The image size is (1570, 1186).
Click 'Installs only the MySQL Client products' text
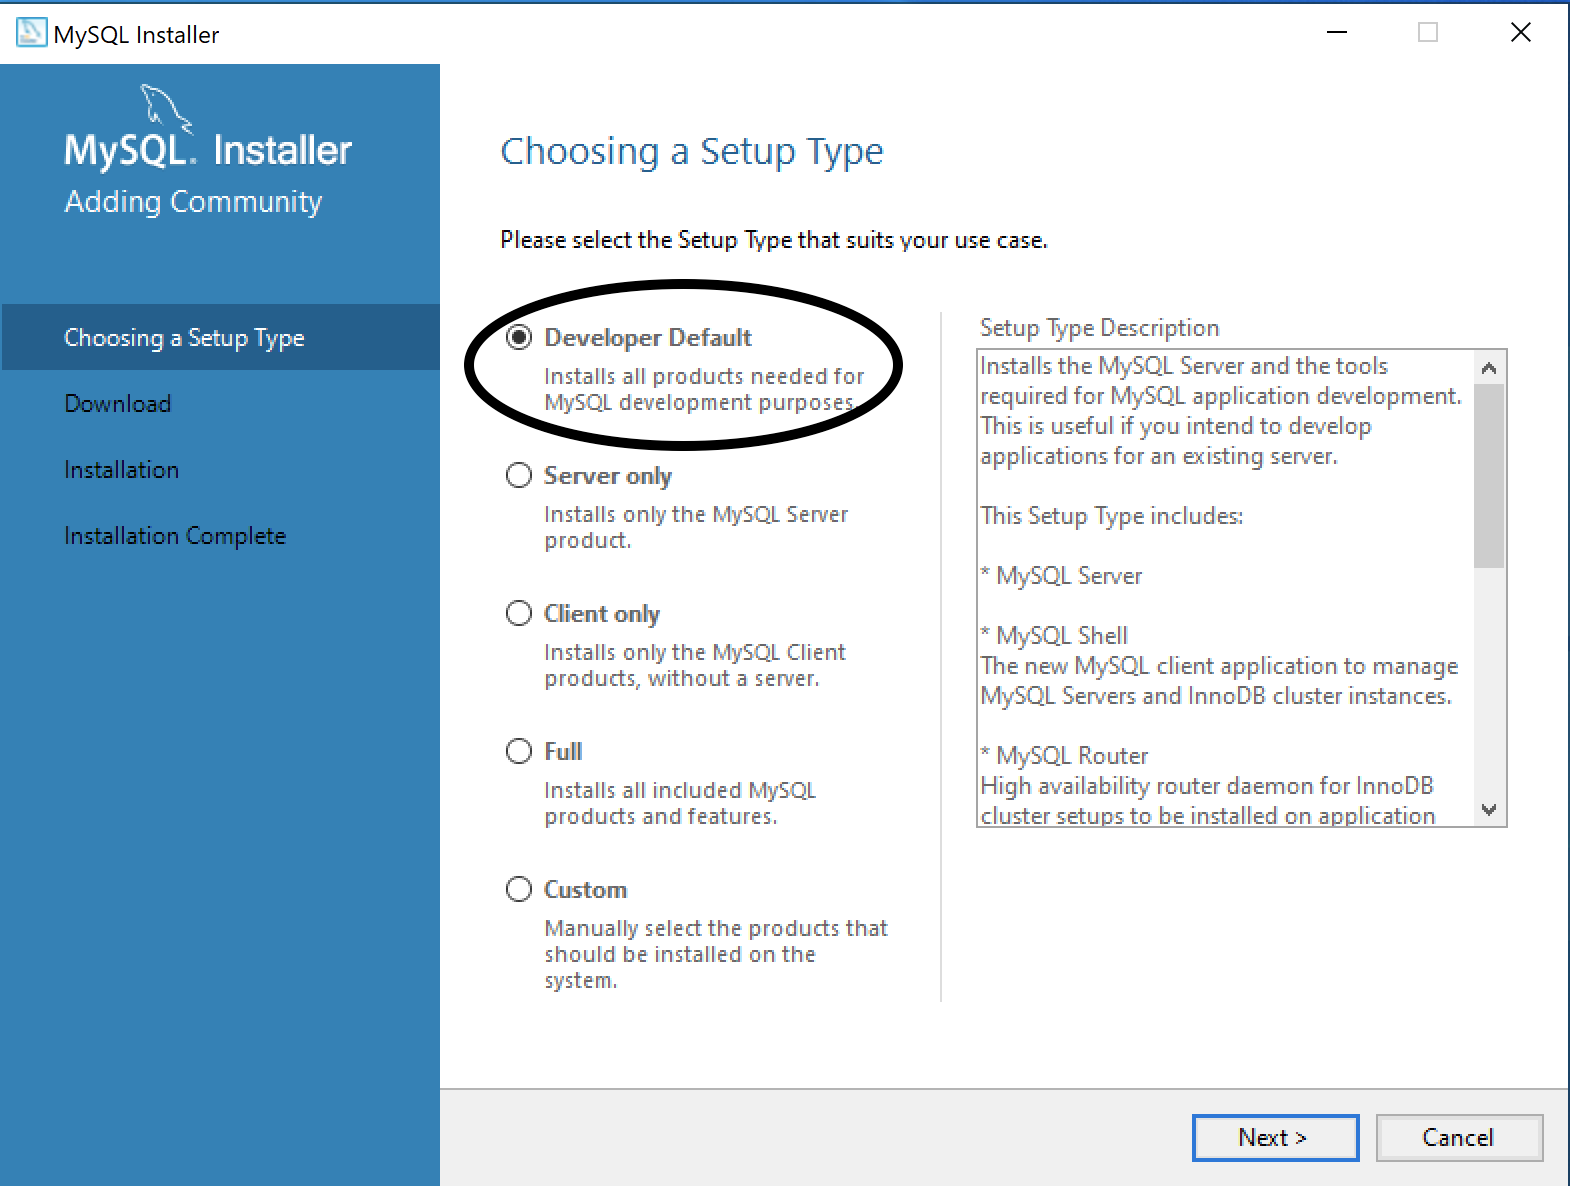click(695, 665)
